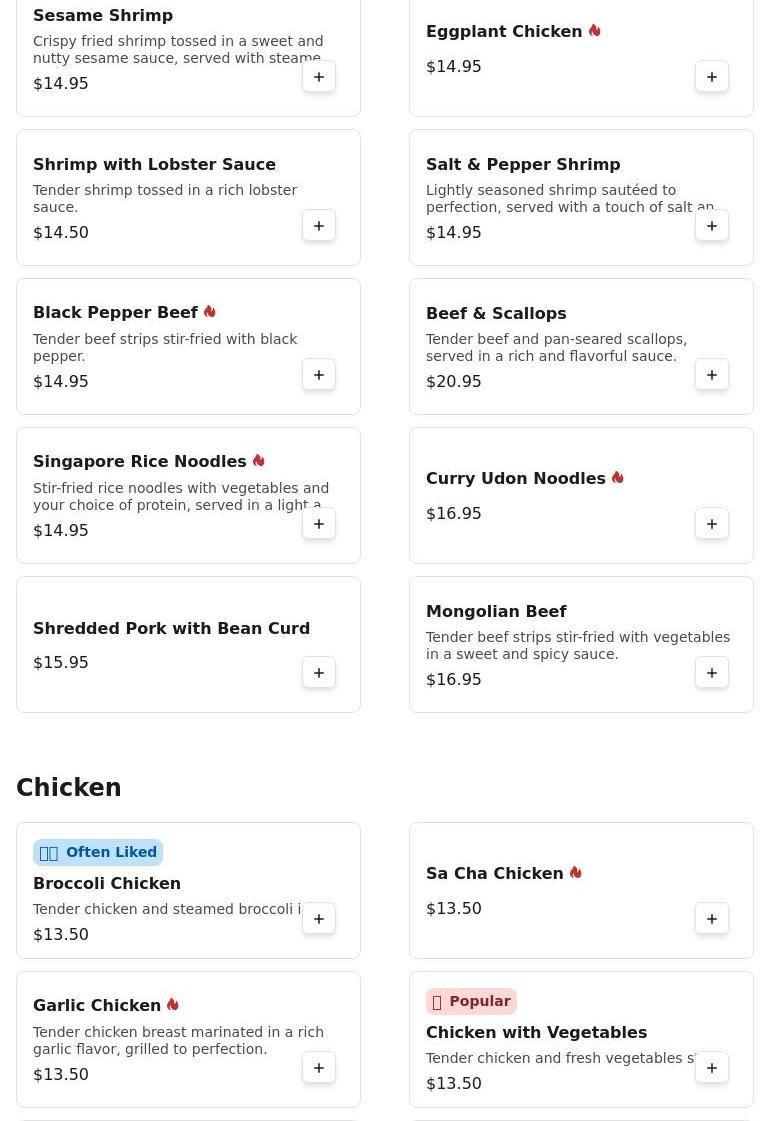The image size is (770, 1121).
Task: Add Mongolian Beef using plus icon
Action: 711,673
